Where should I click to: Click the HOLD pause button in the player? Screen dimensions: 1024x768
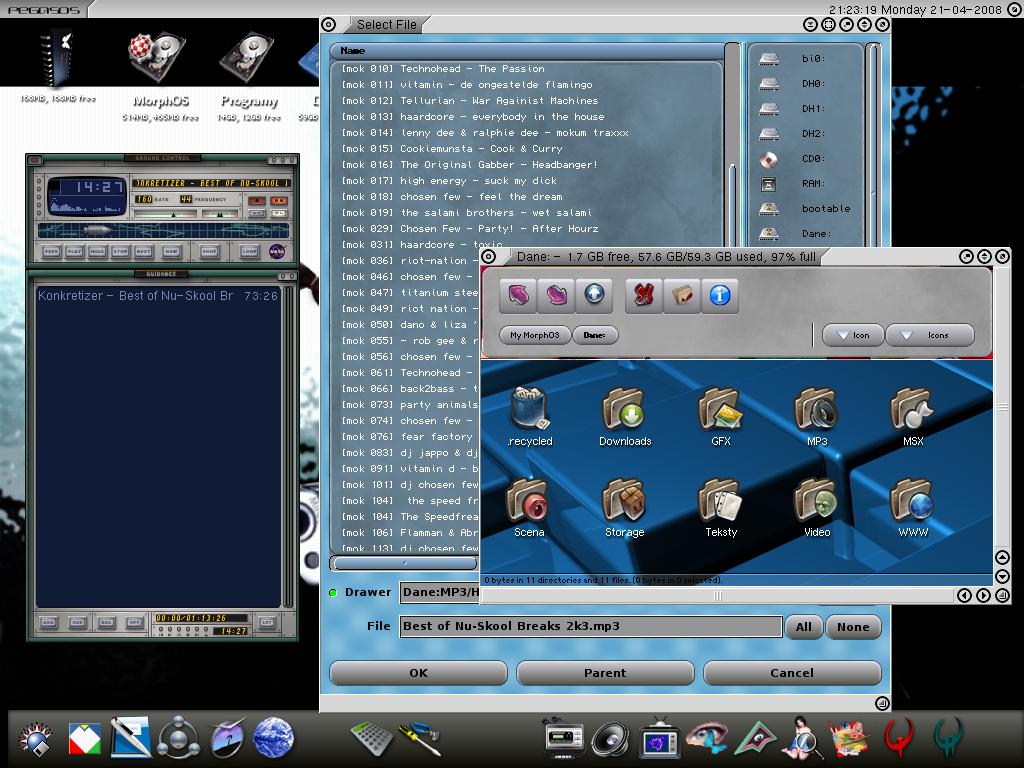click(x=97, y=251)
